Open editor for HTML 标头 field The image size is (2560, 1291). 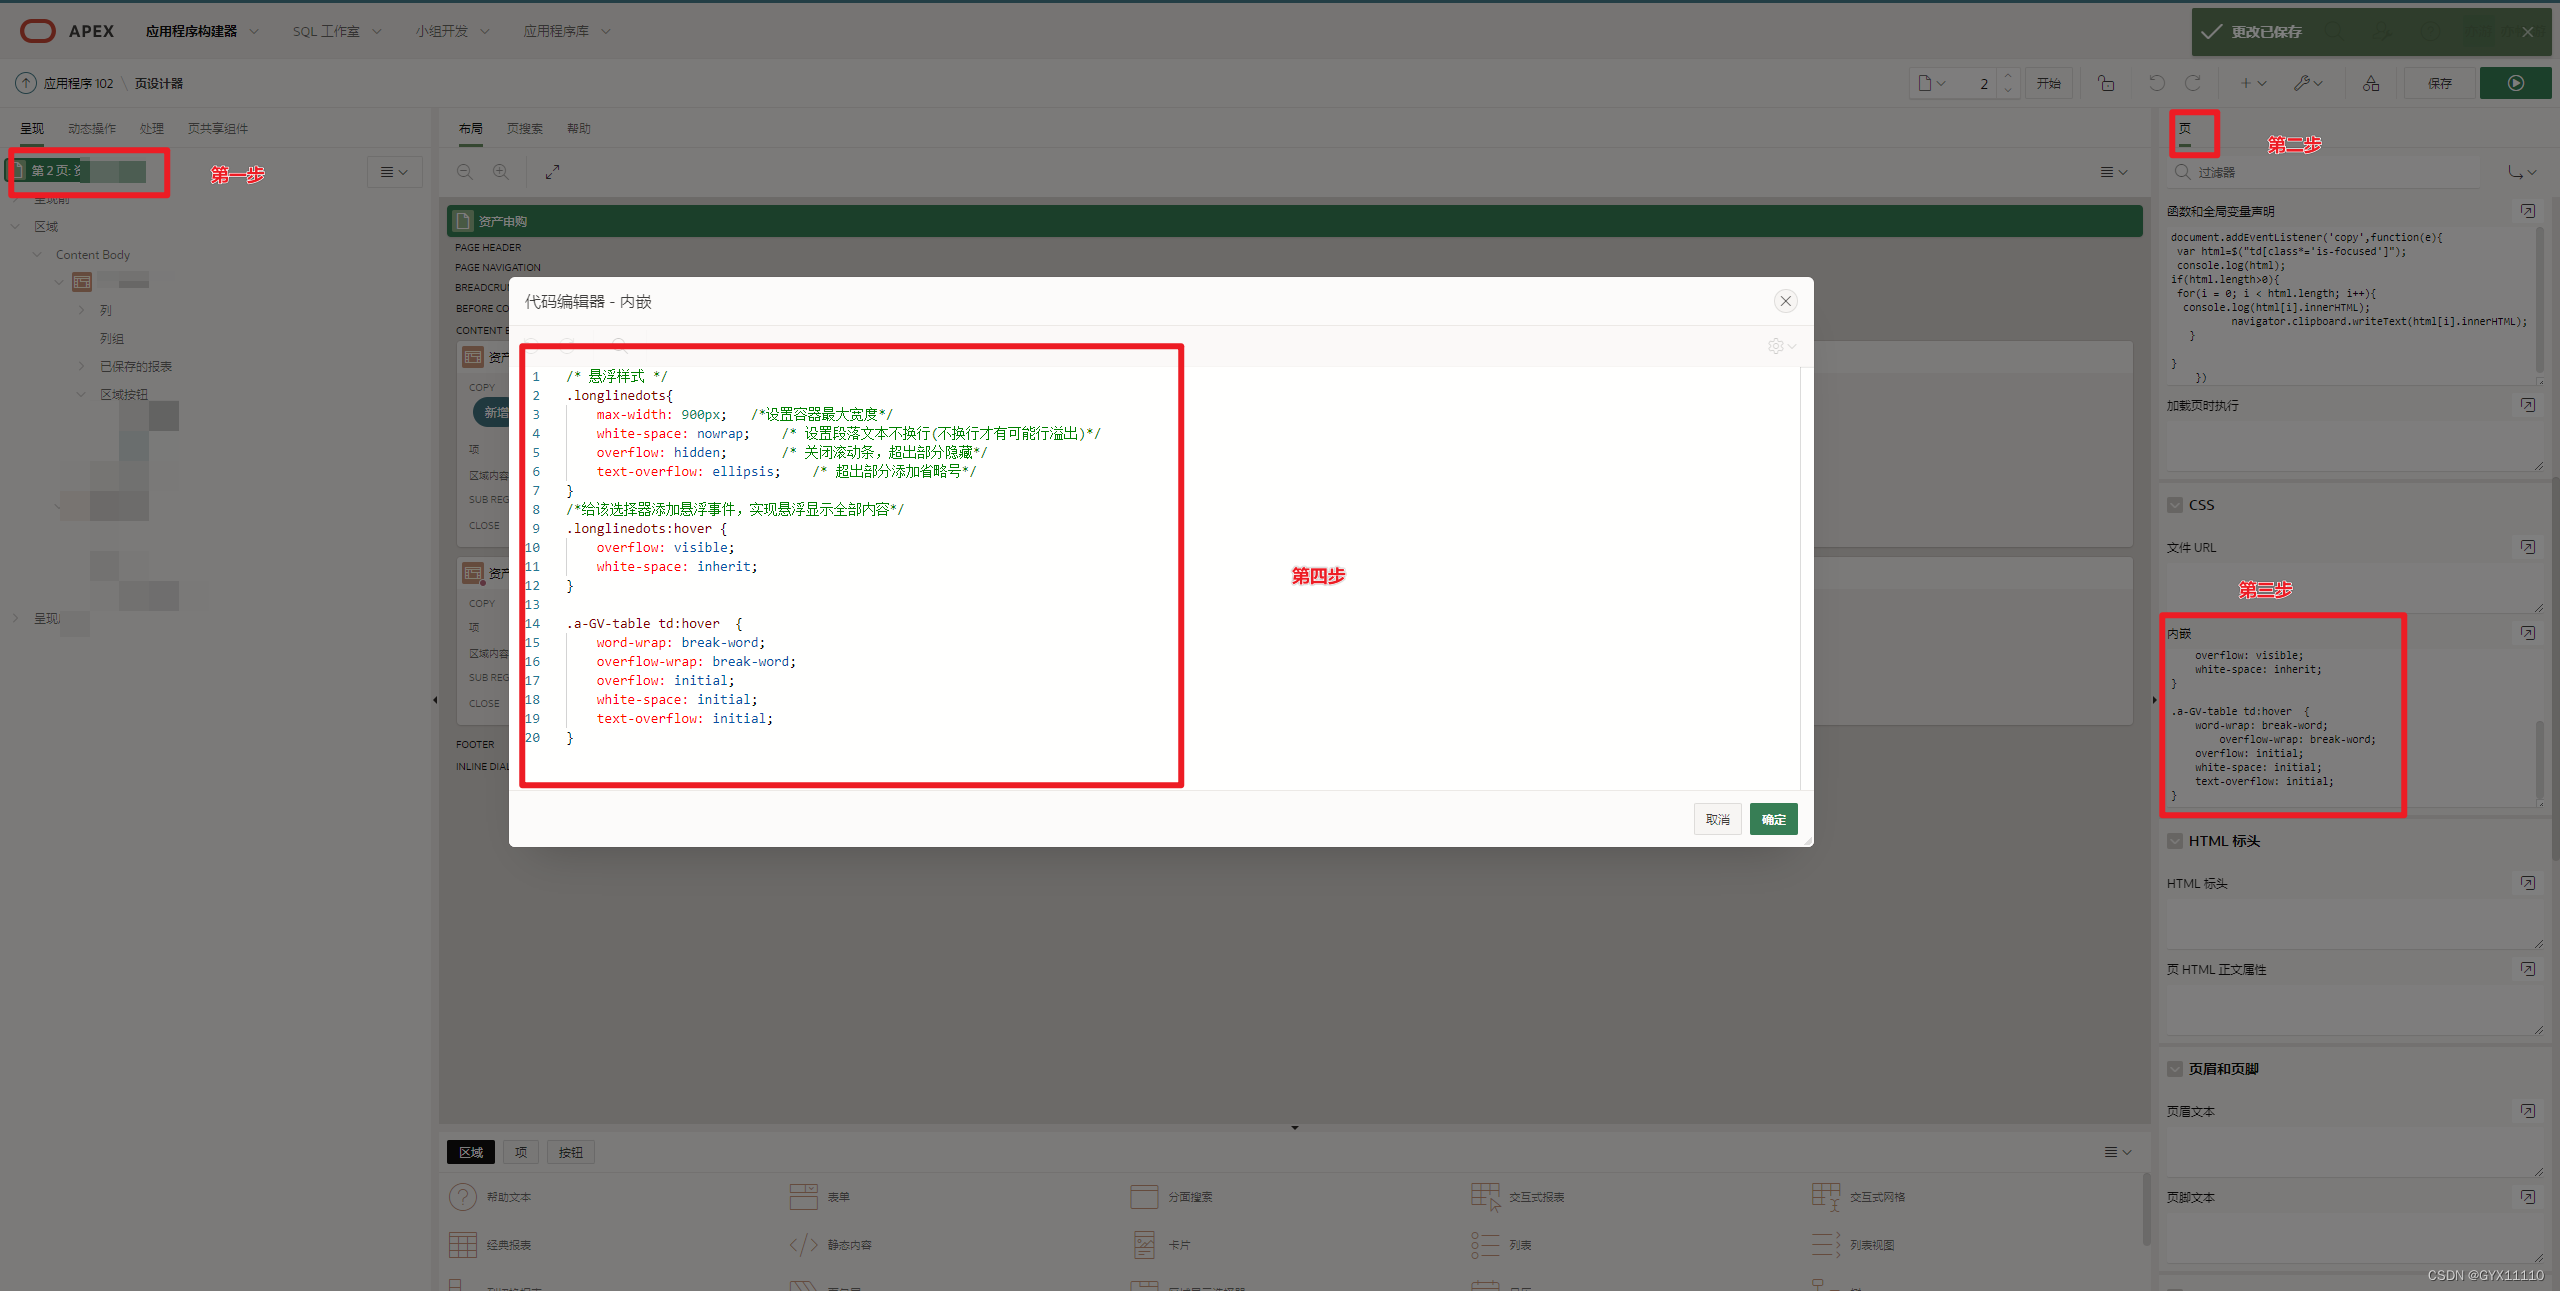click(2527, 883)
